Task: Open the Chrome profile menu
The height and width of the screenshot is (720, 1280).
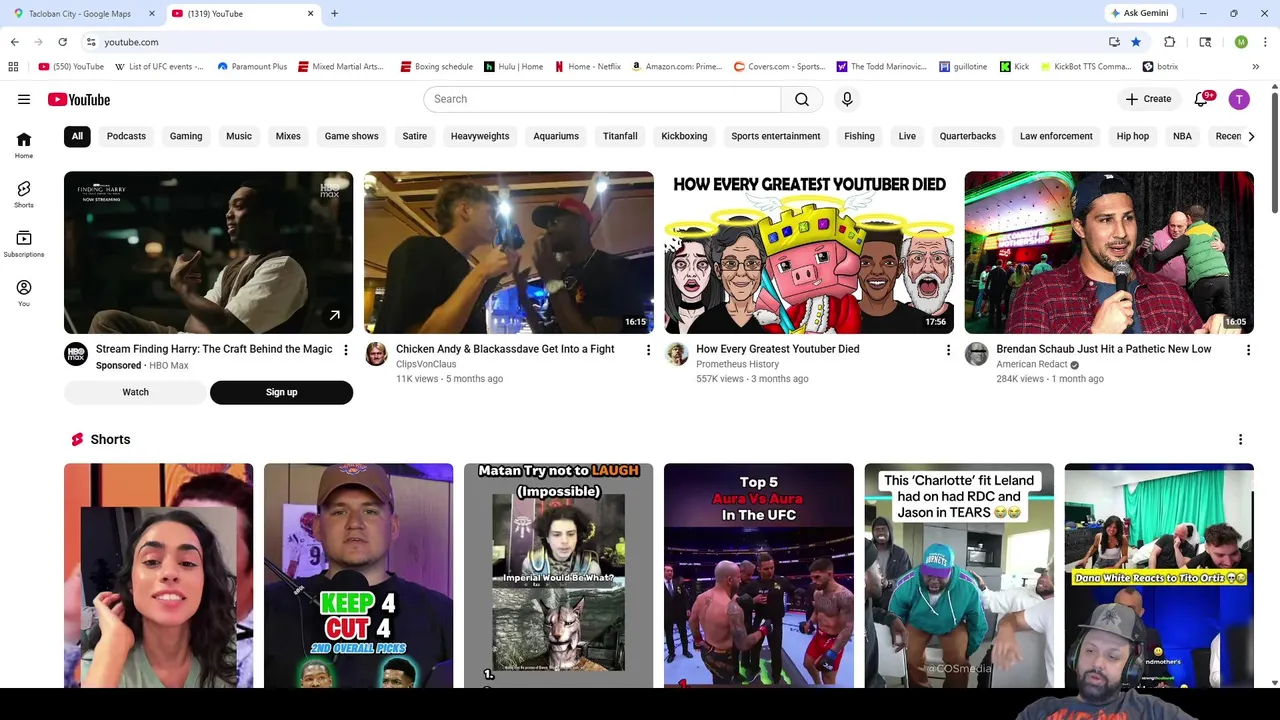Action: (x=1241, y=42)
